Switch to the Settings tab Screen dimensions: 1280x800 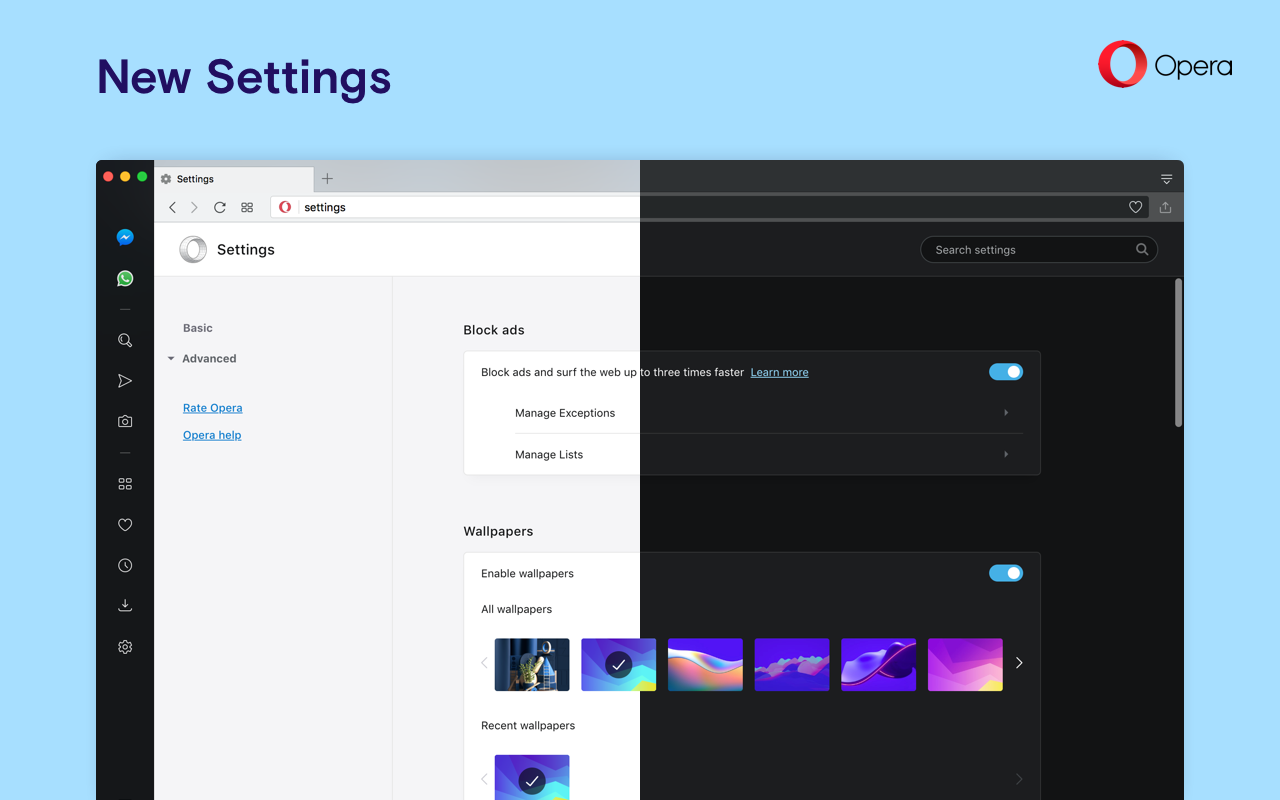click(x=234, y=179)
